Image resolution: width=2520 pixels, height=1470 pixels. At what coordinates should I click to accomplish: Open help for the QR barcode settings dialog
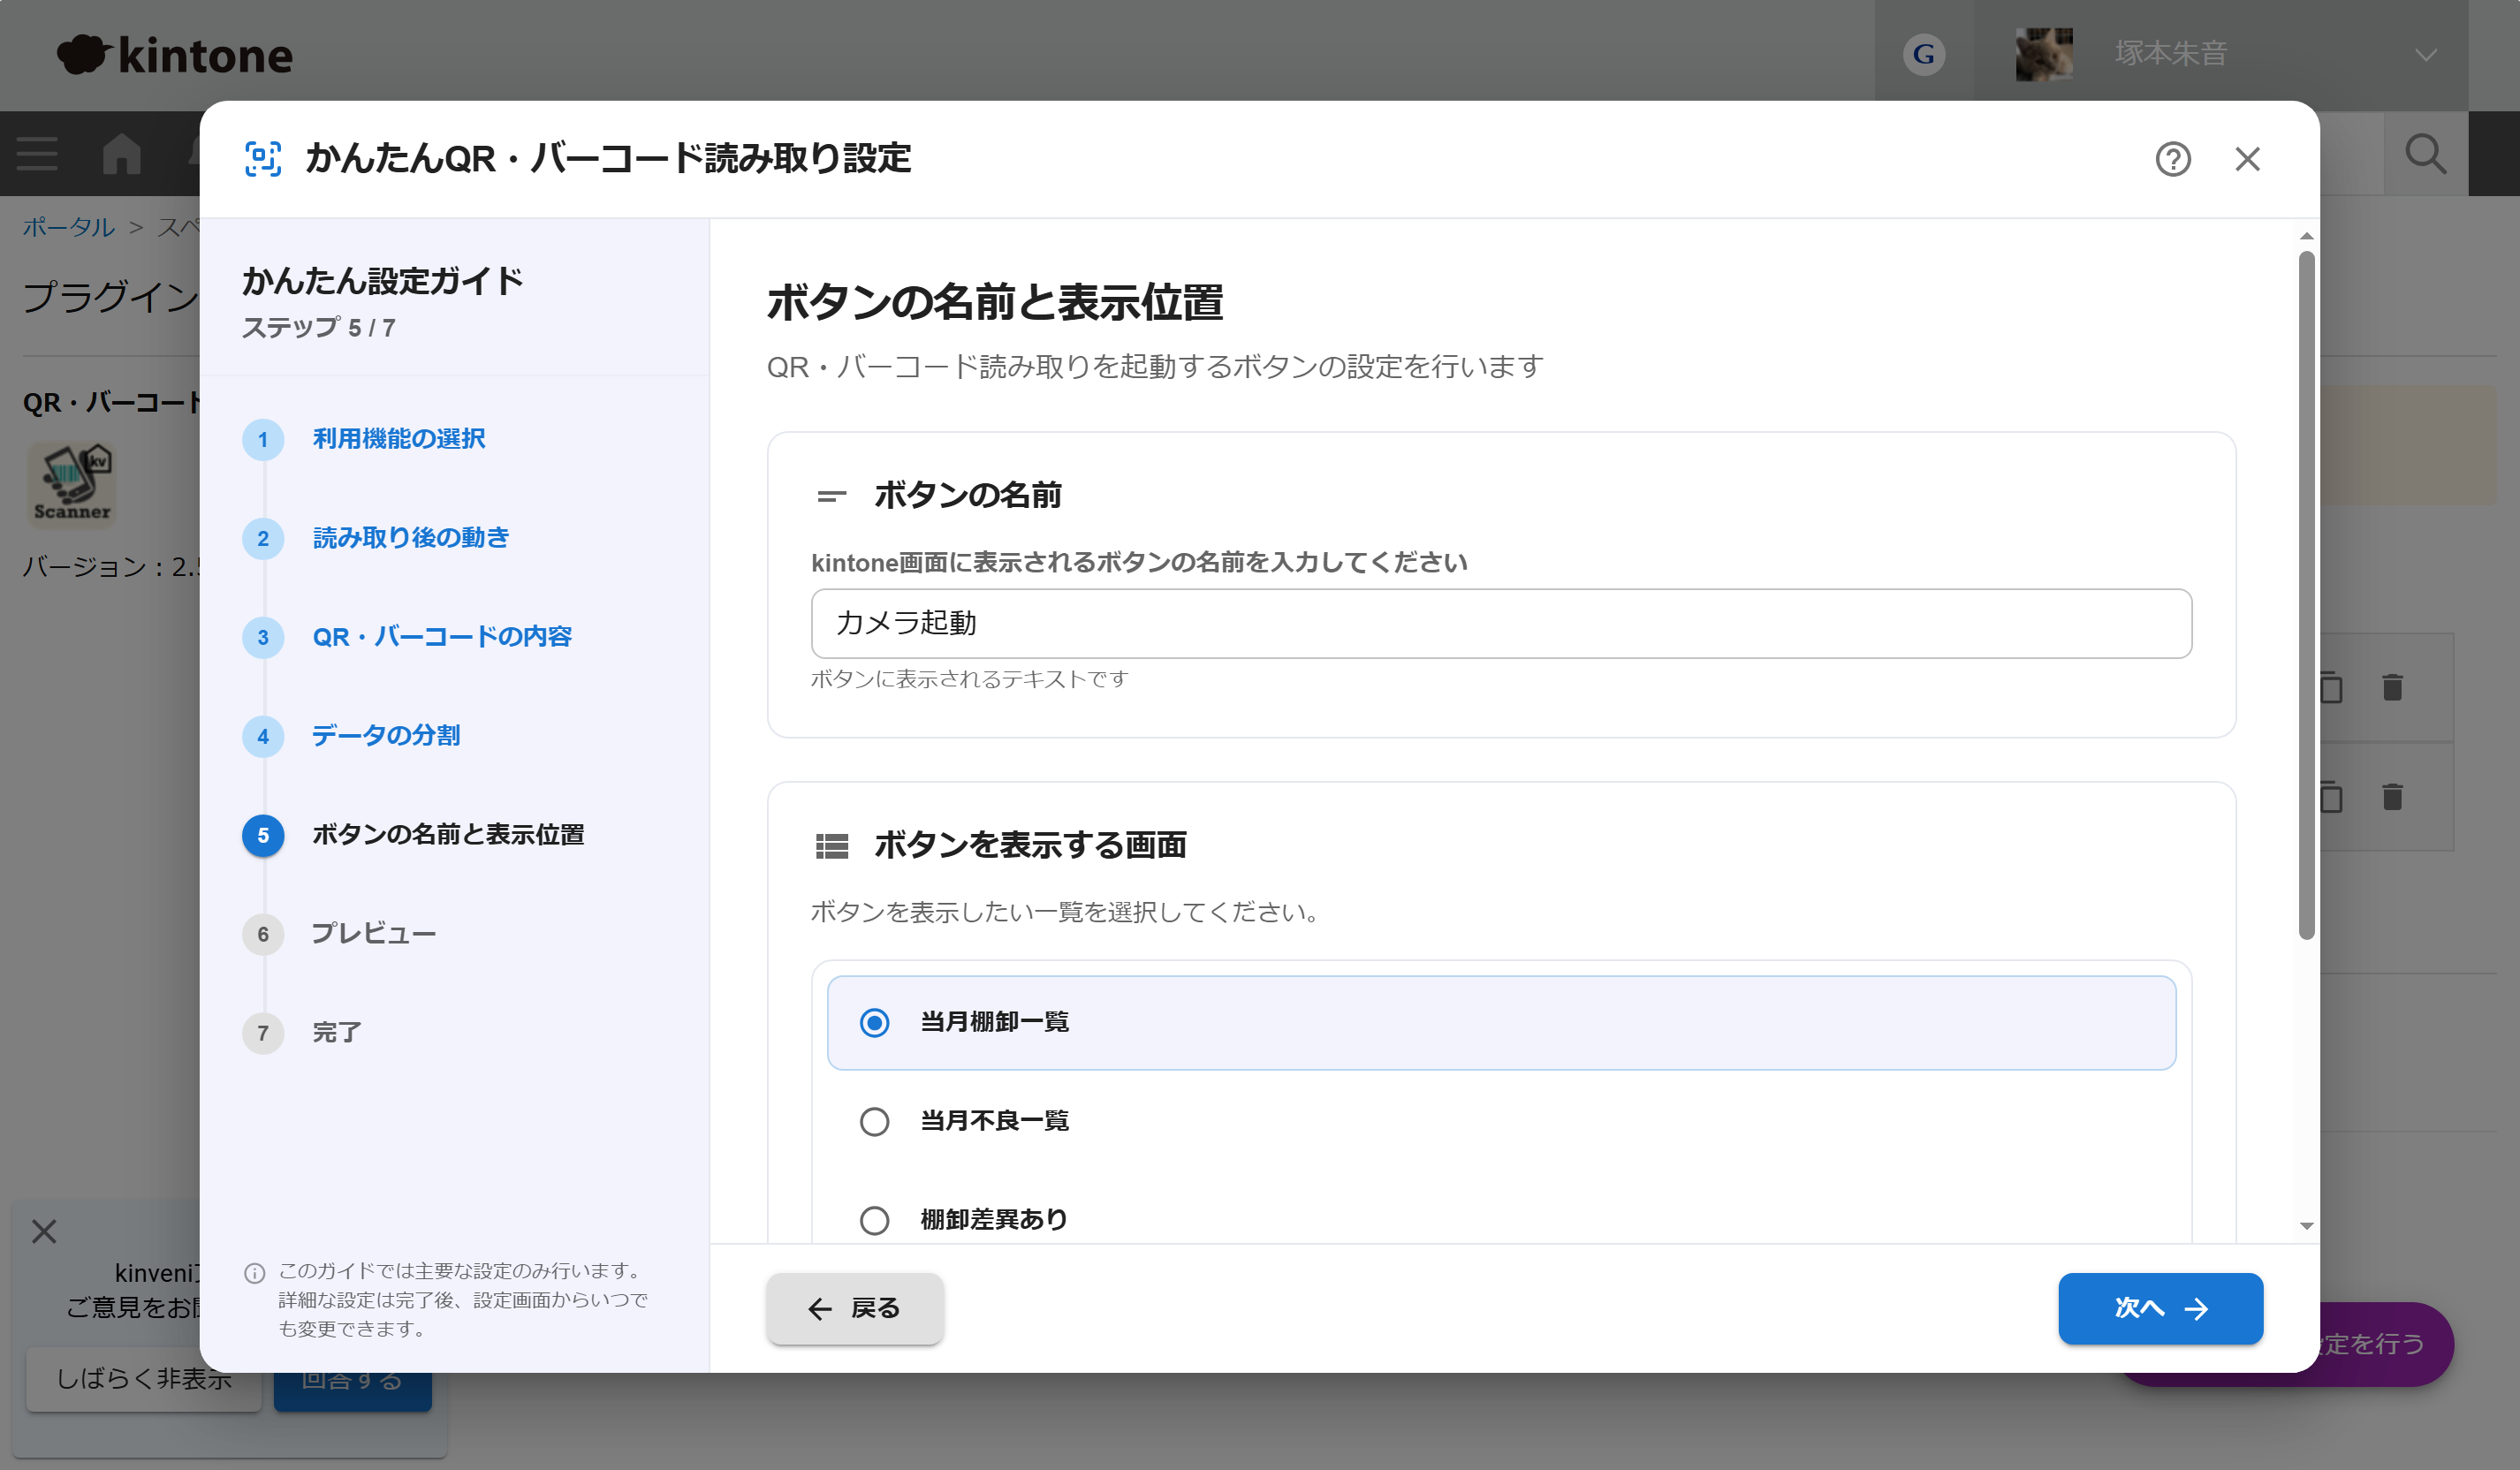click(x=2172, y=159)
